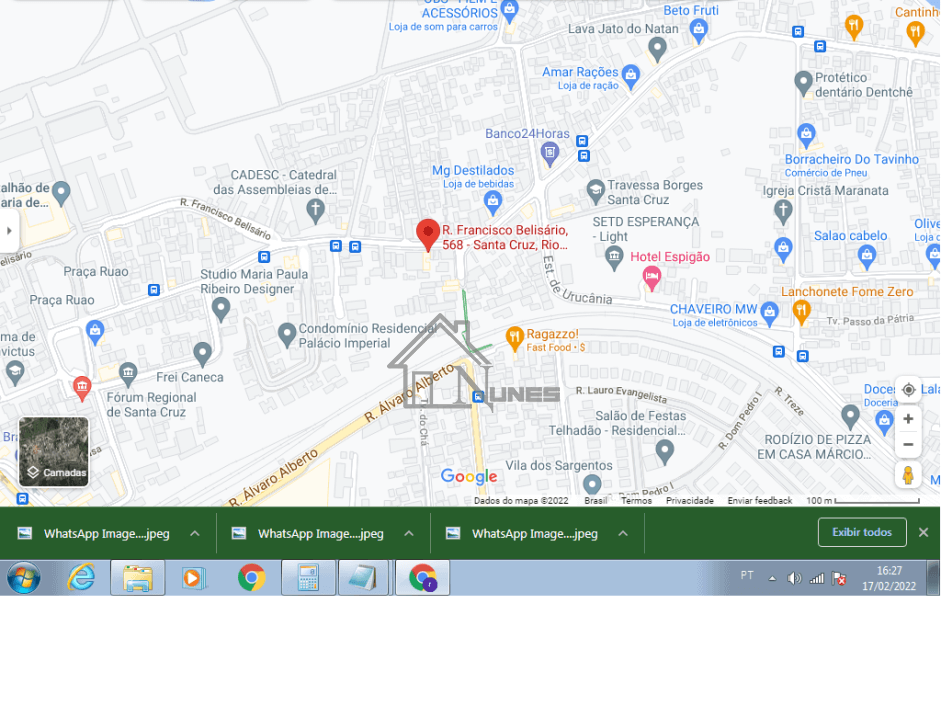Launch Internet Explorer from taskbar
941x706 pixels.
81,578
